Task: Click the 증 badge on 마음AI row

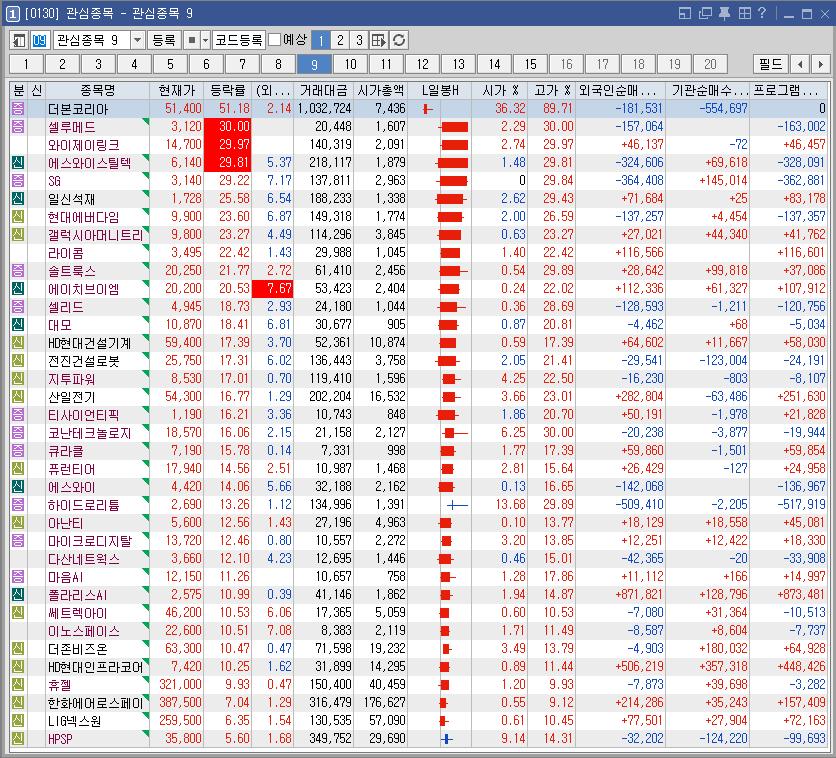Action: pyautogui.click(x=18, y=577)
